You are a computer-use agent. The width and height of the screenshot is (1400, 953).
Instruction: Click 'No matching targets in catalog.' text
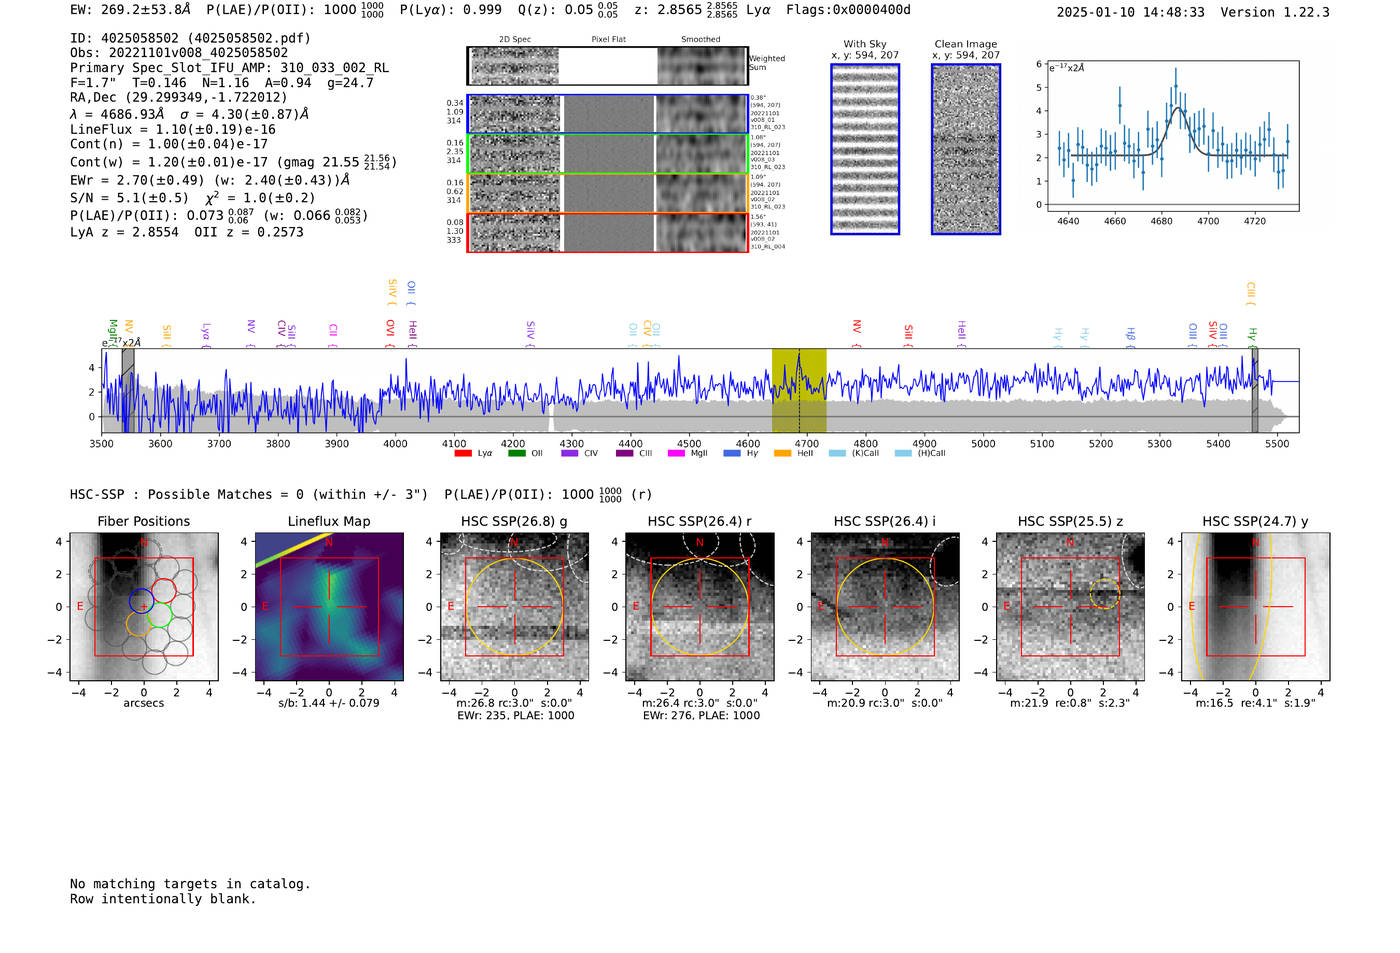point(190,884)
